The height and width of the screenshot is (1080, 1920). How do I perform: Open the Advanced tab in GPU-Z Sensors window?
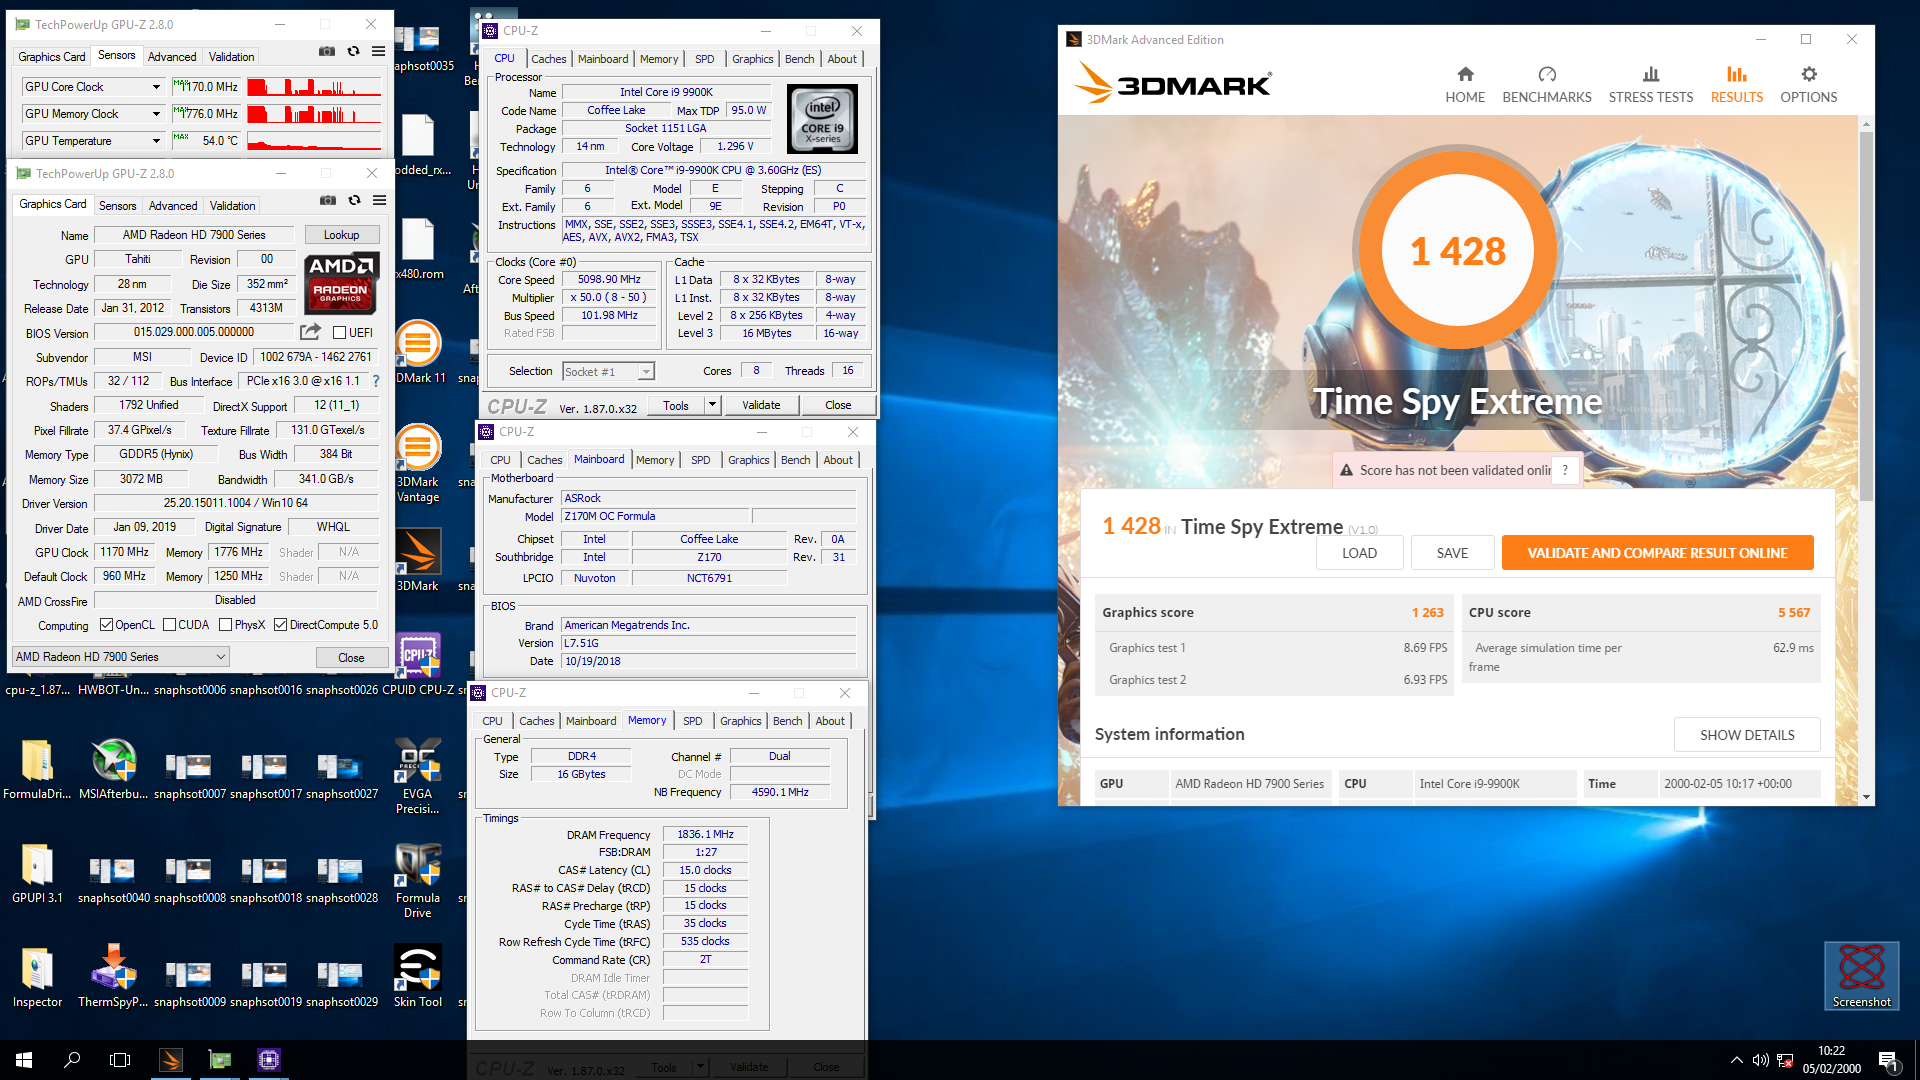[172, 57]
